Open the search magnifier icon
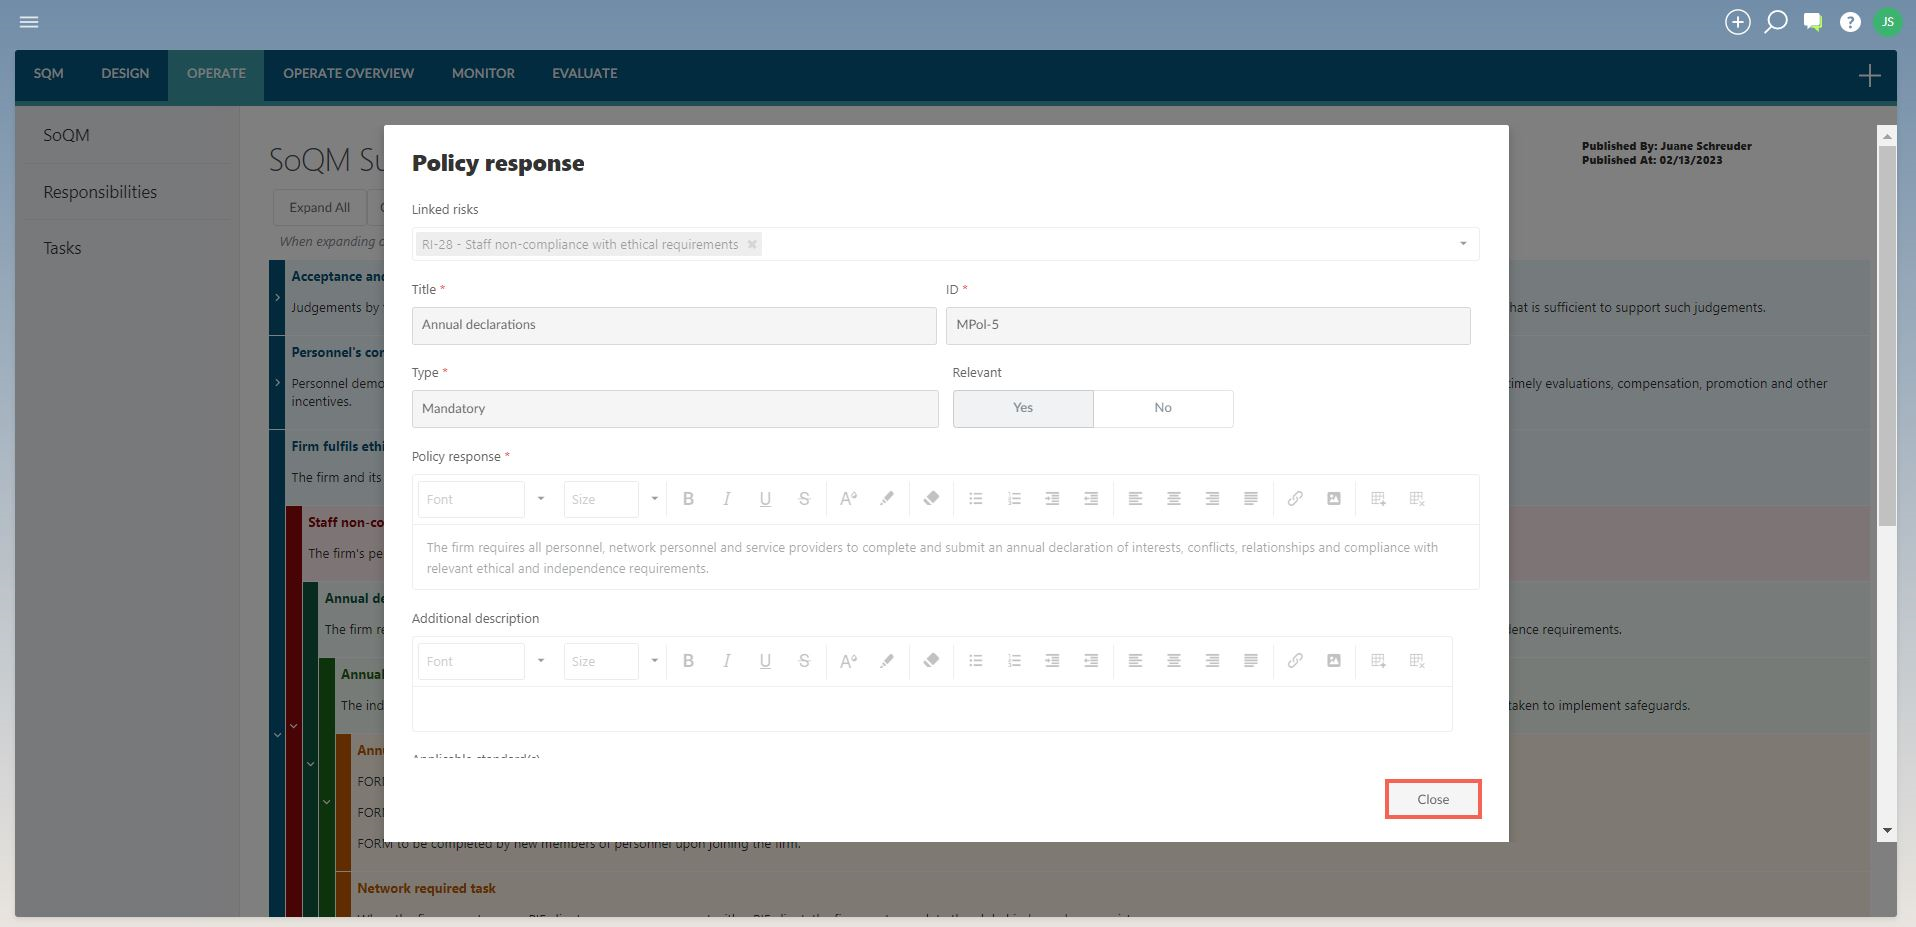Screen dimensions: 1916x927 pos(1776,22)
